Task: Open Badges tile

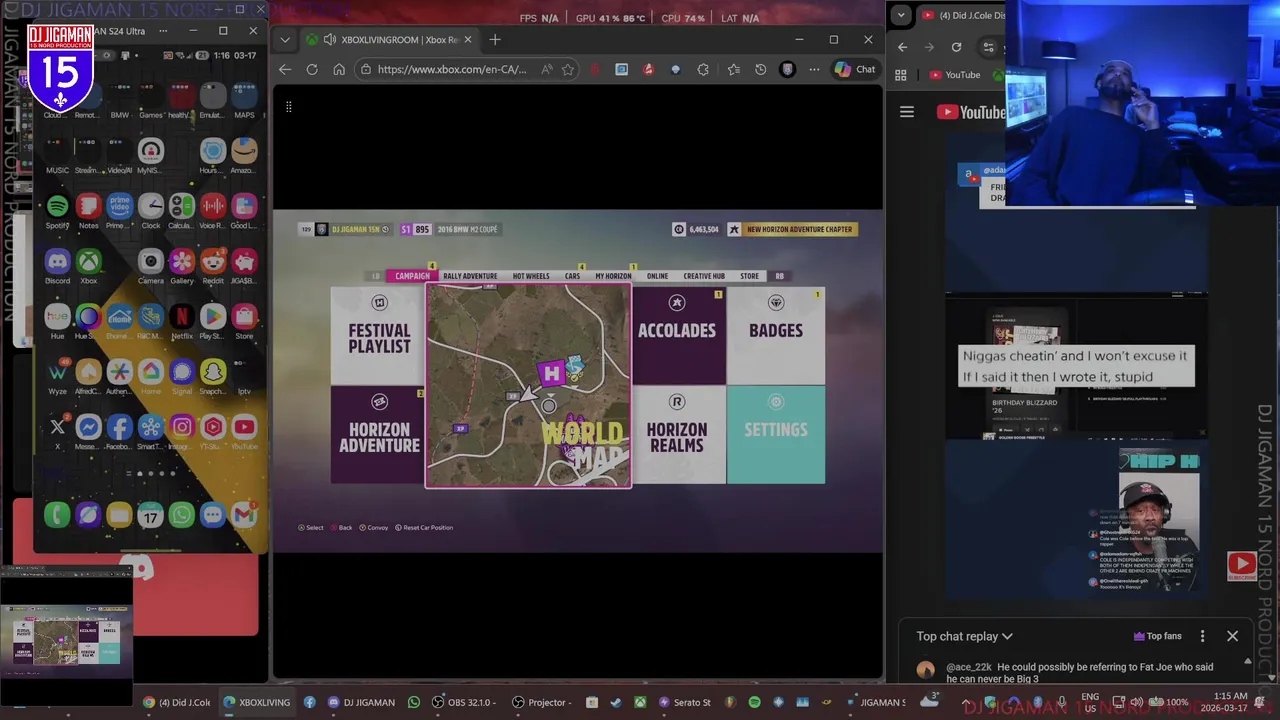Action: point(776,336)
